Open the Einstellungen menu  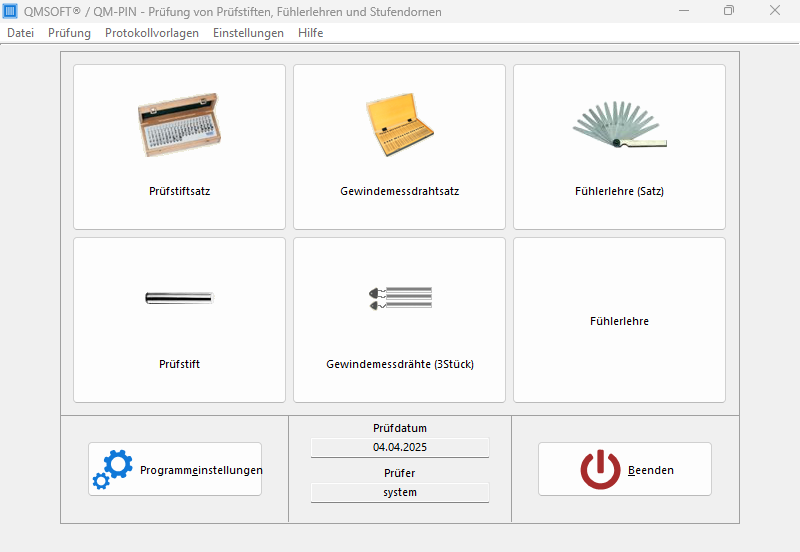coord(248,33)
